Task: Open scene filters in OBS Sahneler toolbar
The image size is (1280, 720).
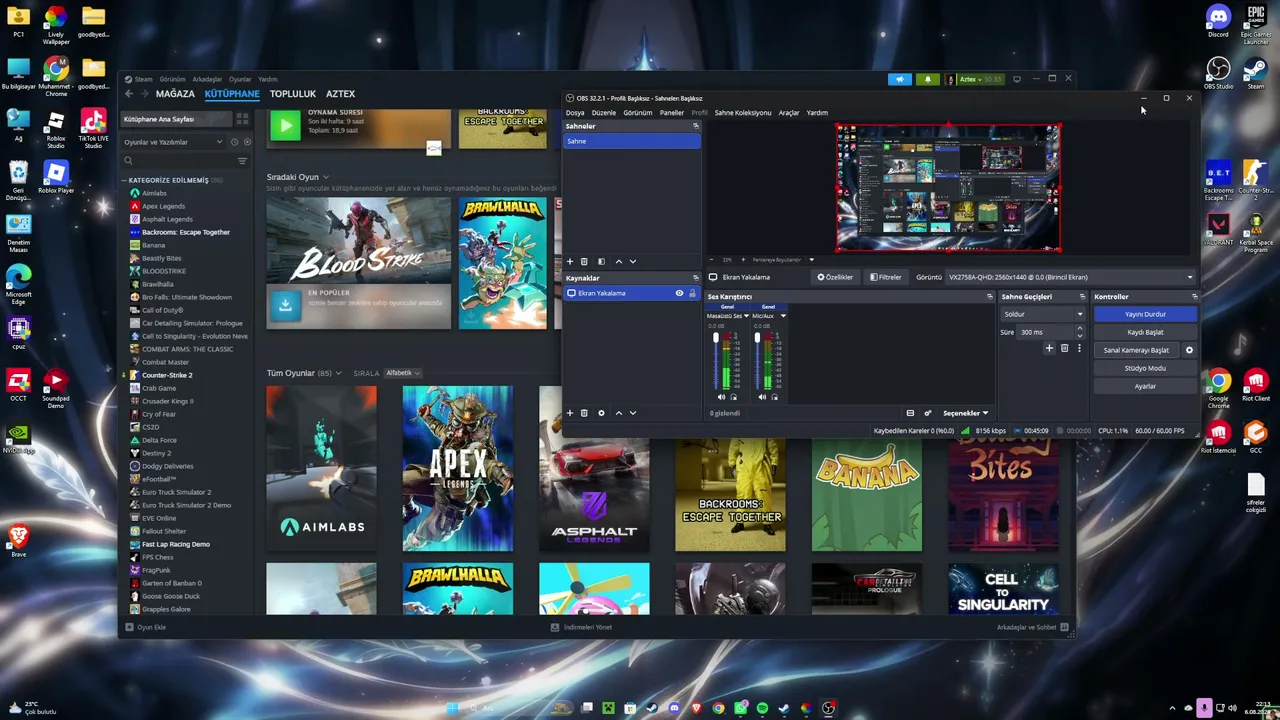Action: point(601,261)
